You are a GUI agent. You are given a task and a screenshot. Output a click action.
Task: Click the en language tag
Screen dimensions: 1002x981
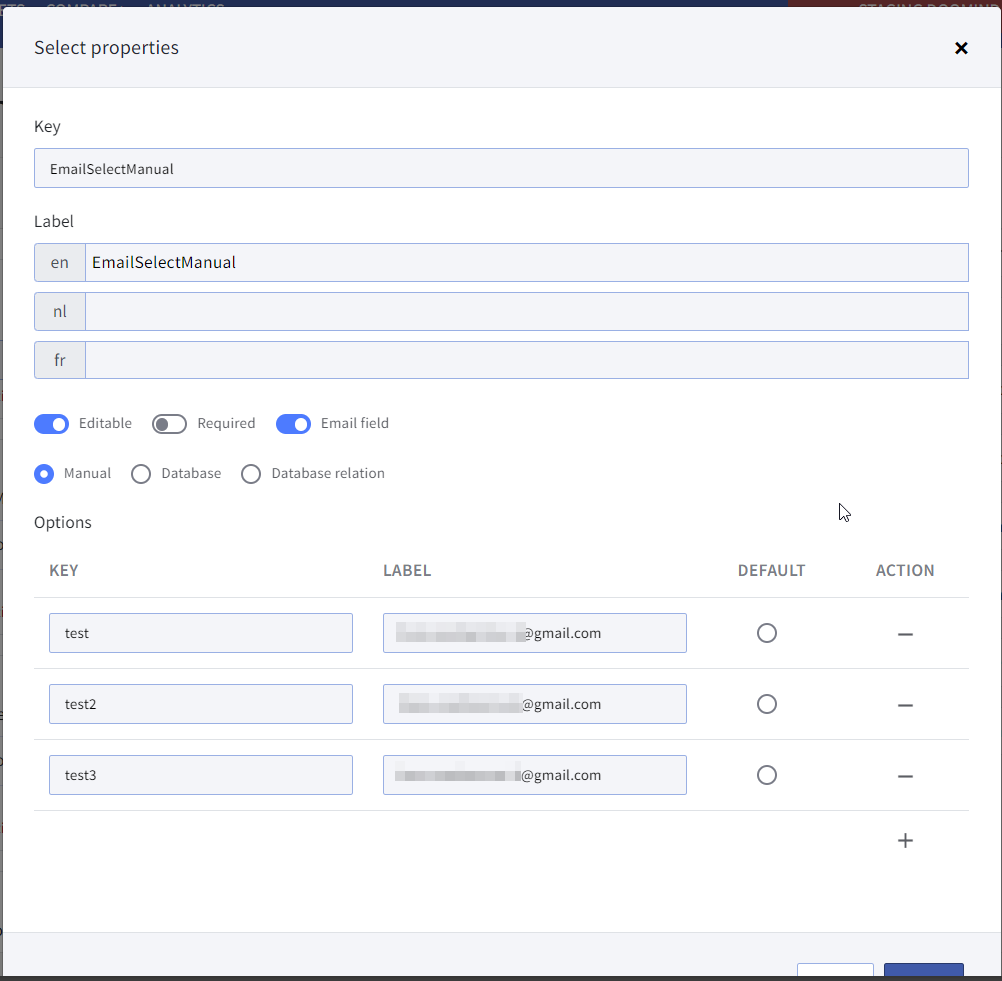pos(60,263)
